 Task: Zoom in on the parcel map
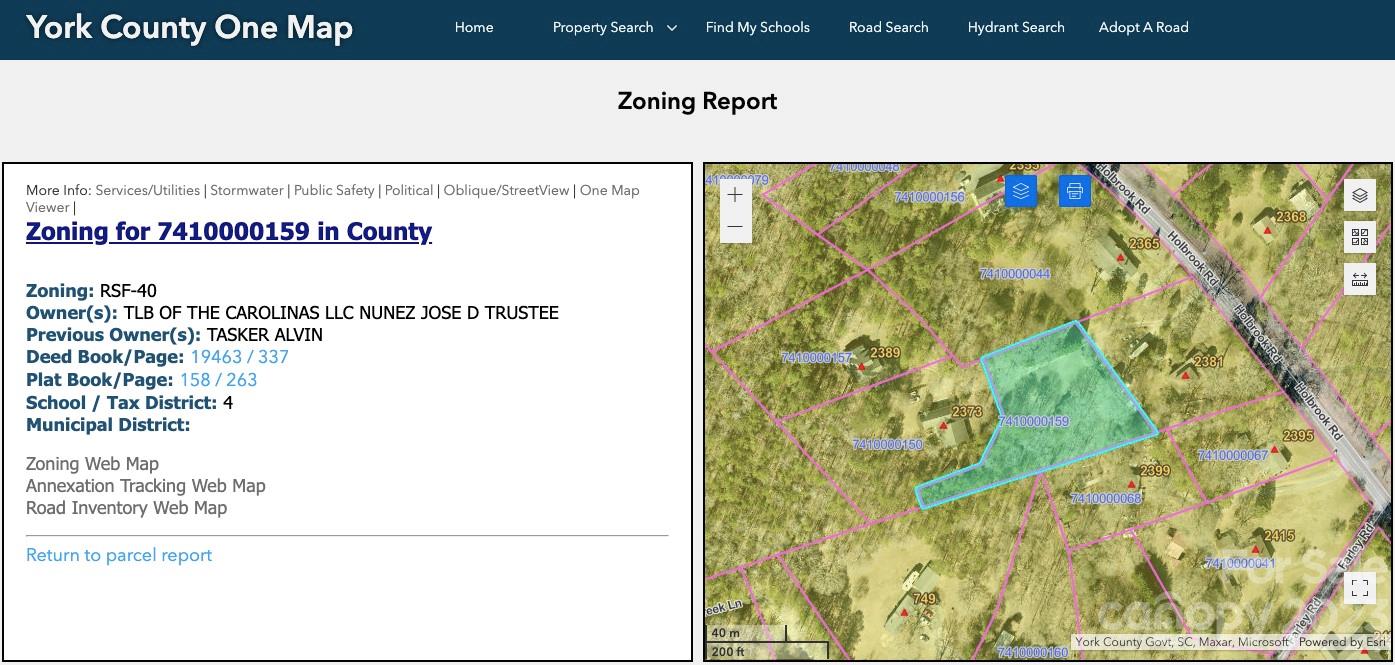pyautogui.click(x=735, y=196)
